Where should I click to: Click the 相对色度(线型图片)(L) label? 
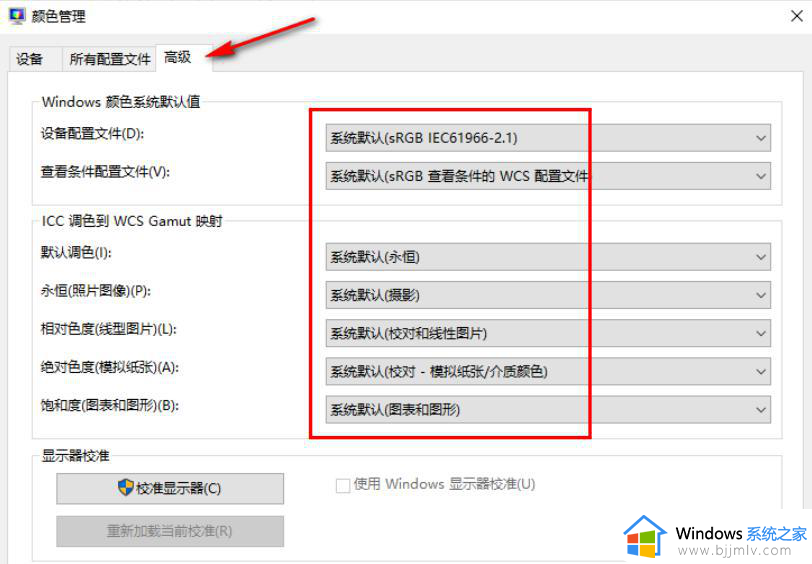[109, 329]
